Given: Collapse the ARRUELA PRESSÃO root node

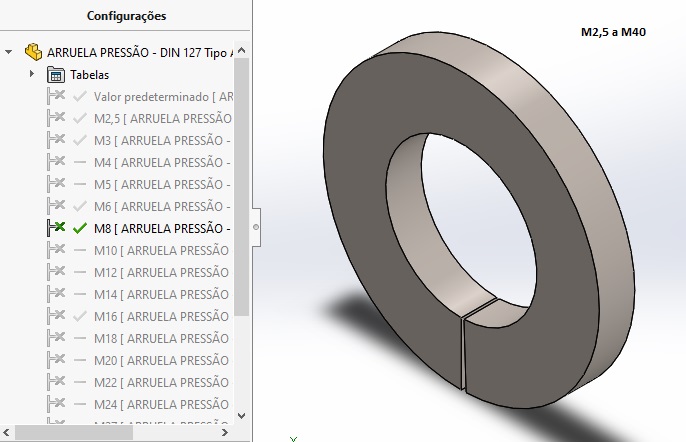Looking at the screenshot, I should pyautogui.click(x=8, y=52).
